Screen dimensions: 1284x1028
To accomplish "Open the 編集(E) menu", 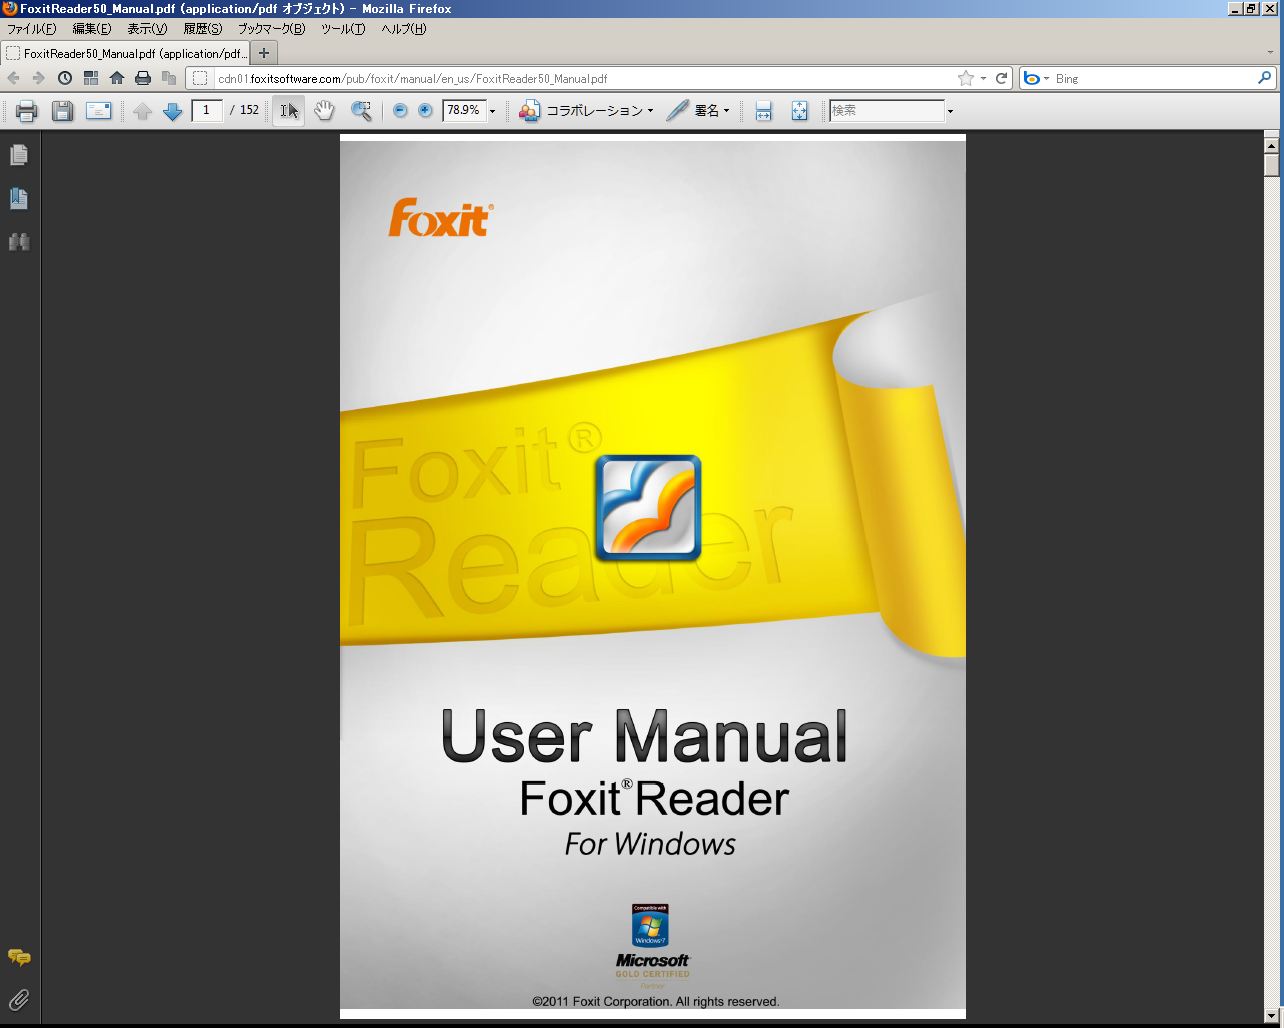I will (x=91, y=29).
